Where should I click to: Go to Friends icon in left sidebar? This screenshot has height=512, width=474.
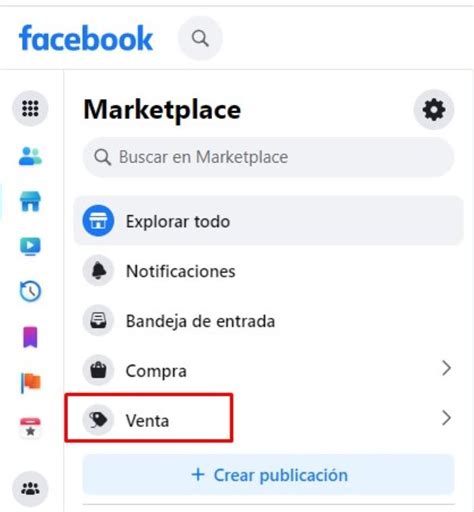tap(30, 156)
